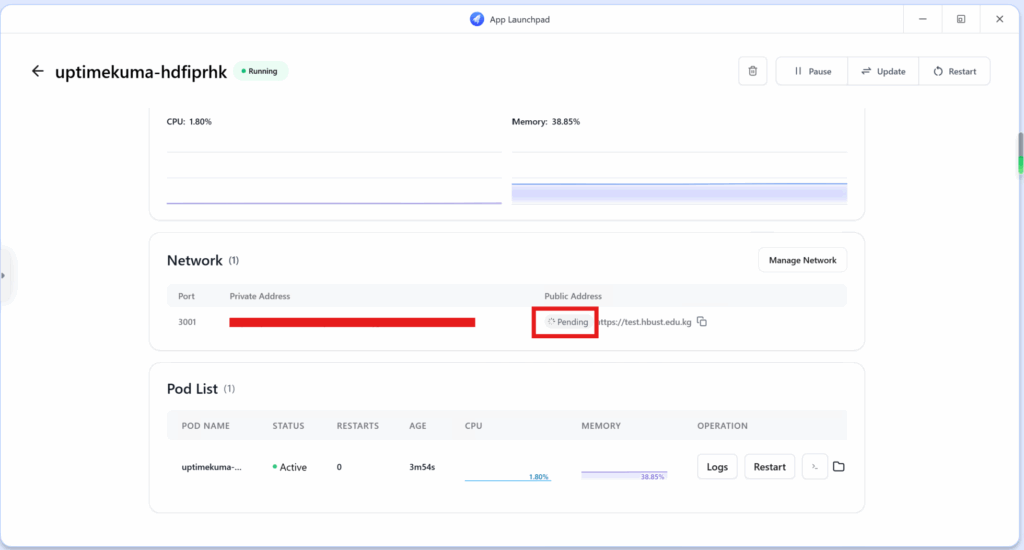The height and width of the screenshot is (550, 1024).
Task: Copy the public address with the copy icon
Action: tap(702, 322)
